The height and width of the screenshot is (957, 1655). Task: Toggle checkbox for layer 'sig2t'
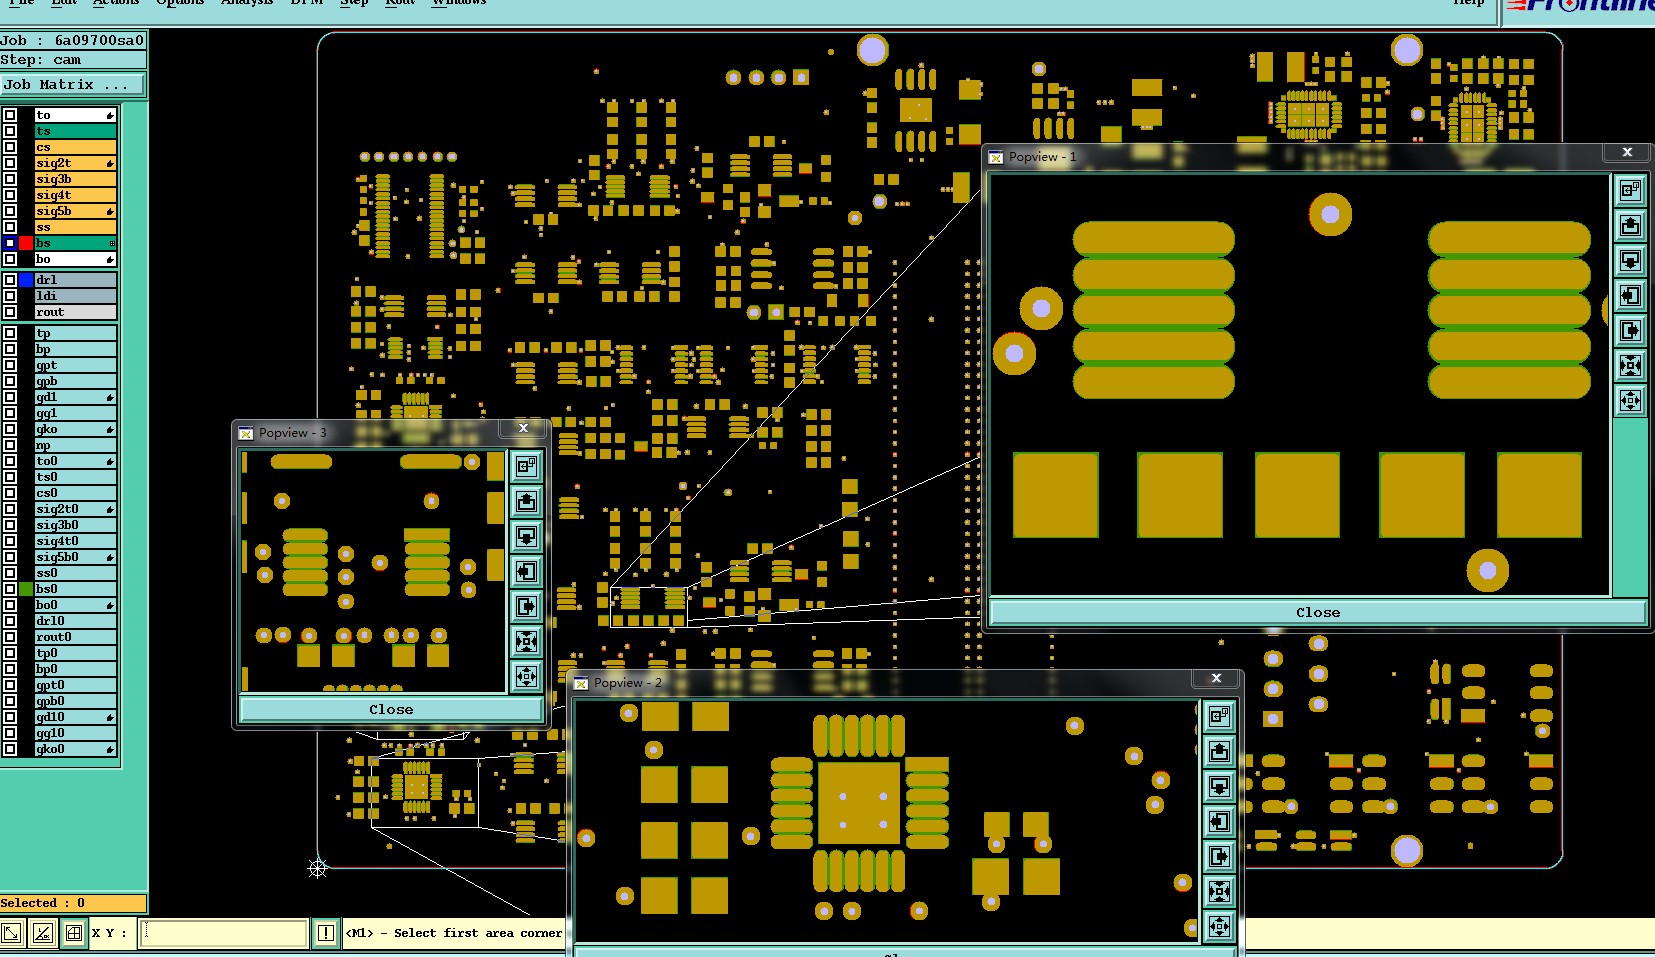point(10,163)
